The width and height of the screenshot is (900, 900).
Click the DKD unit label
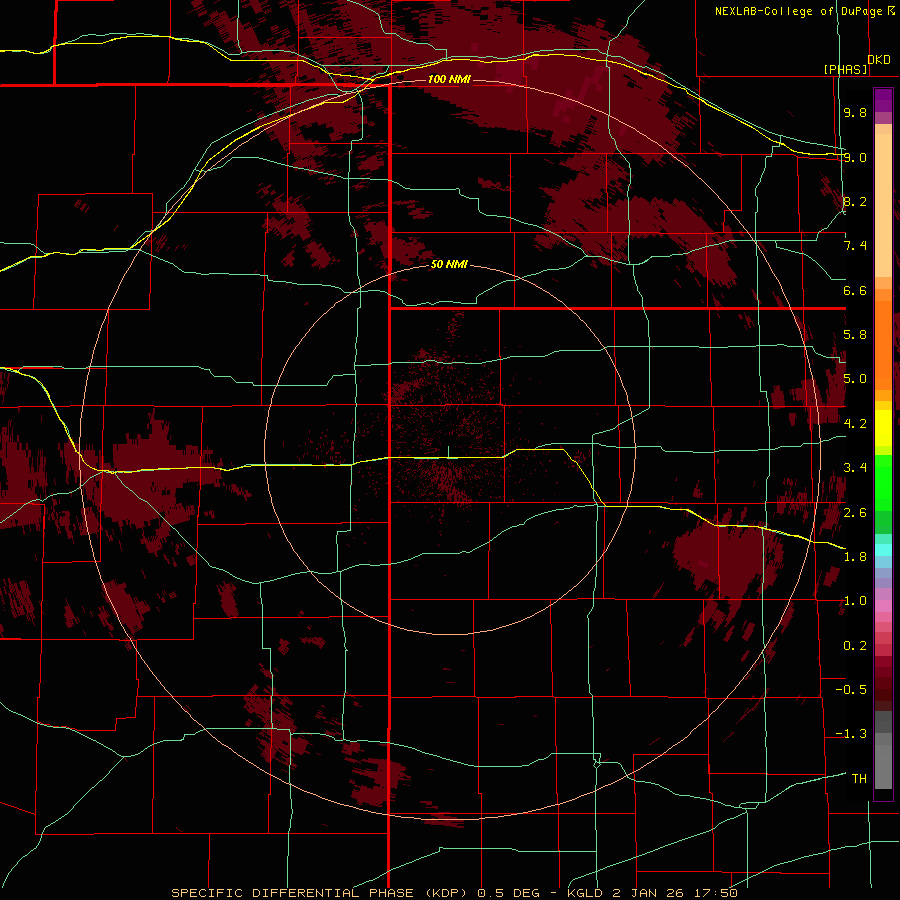879,60
